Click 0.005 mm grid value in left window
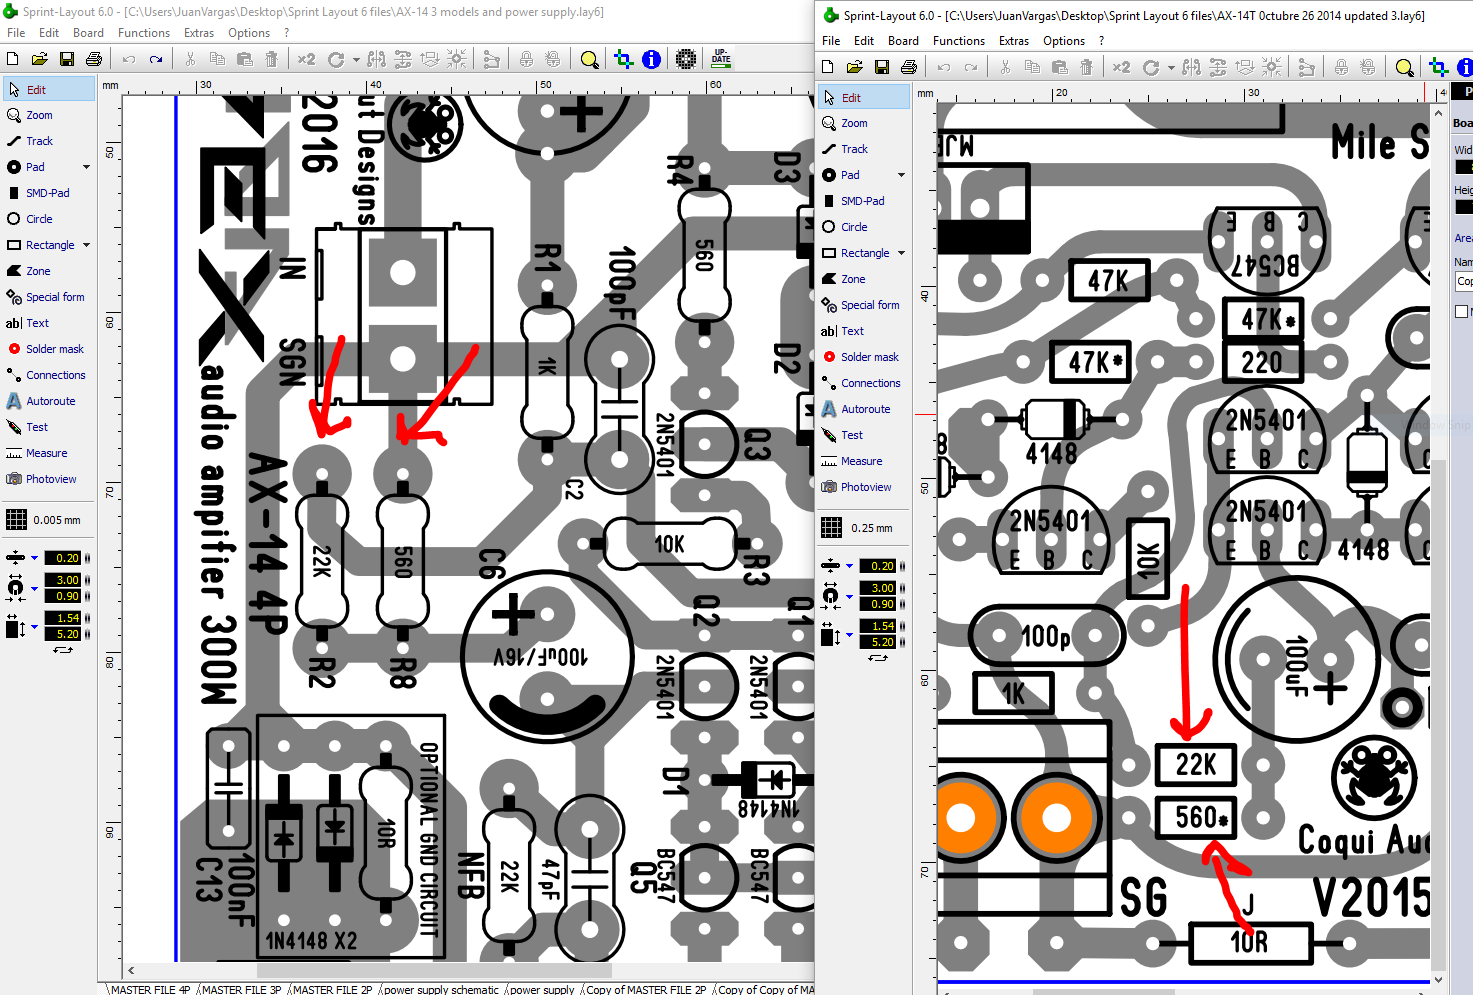Image resolution: width=1473 pixels, height=995 pixels. point(57,520)
